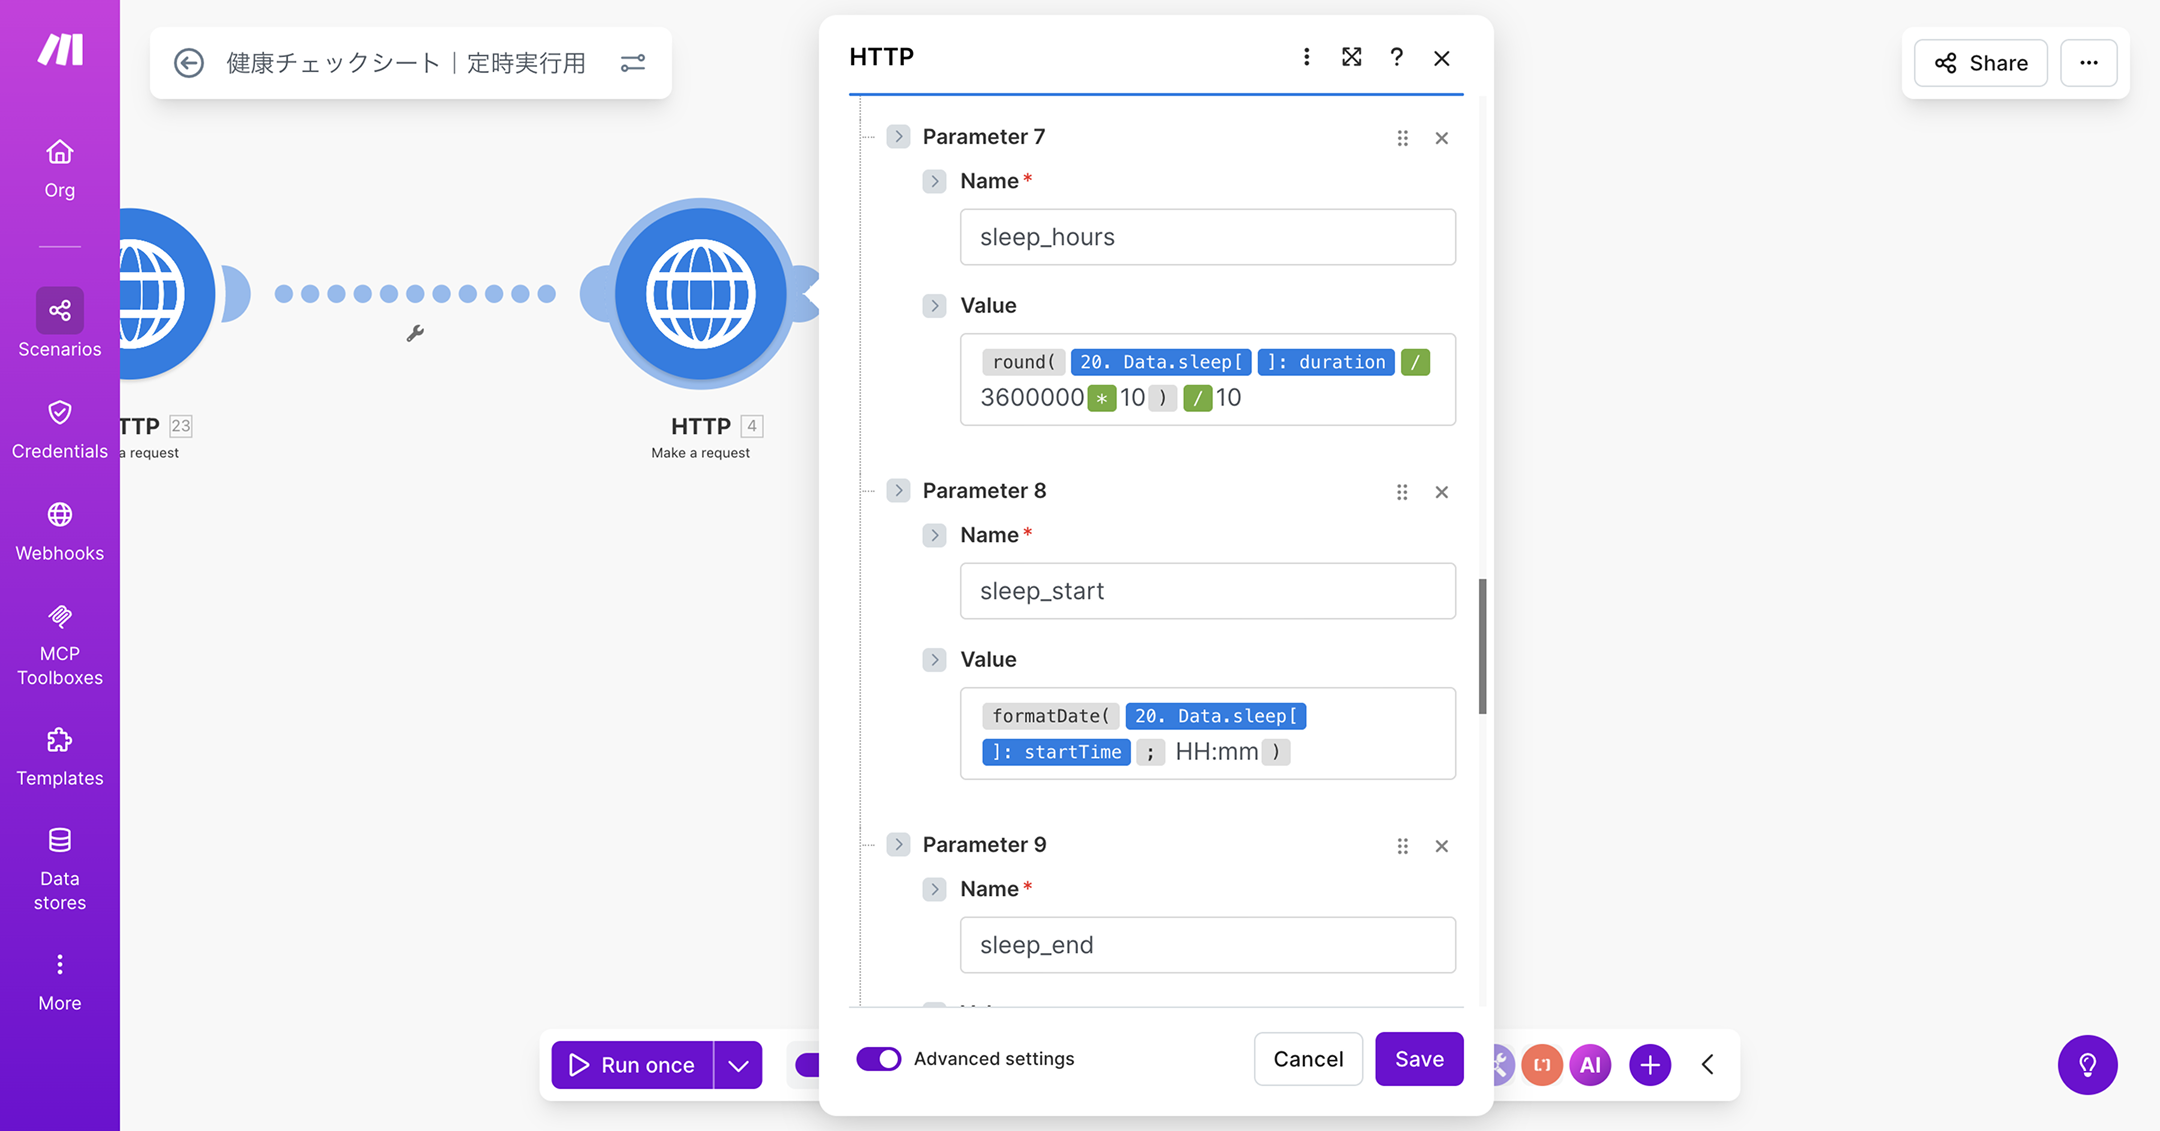Click the wrench icon under the connector

pyautogui.click(x=415, y=333)
